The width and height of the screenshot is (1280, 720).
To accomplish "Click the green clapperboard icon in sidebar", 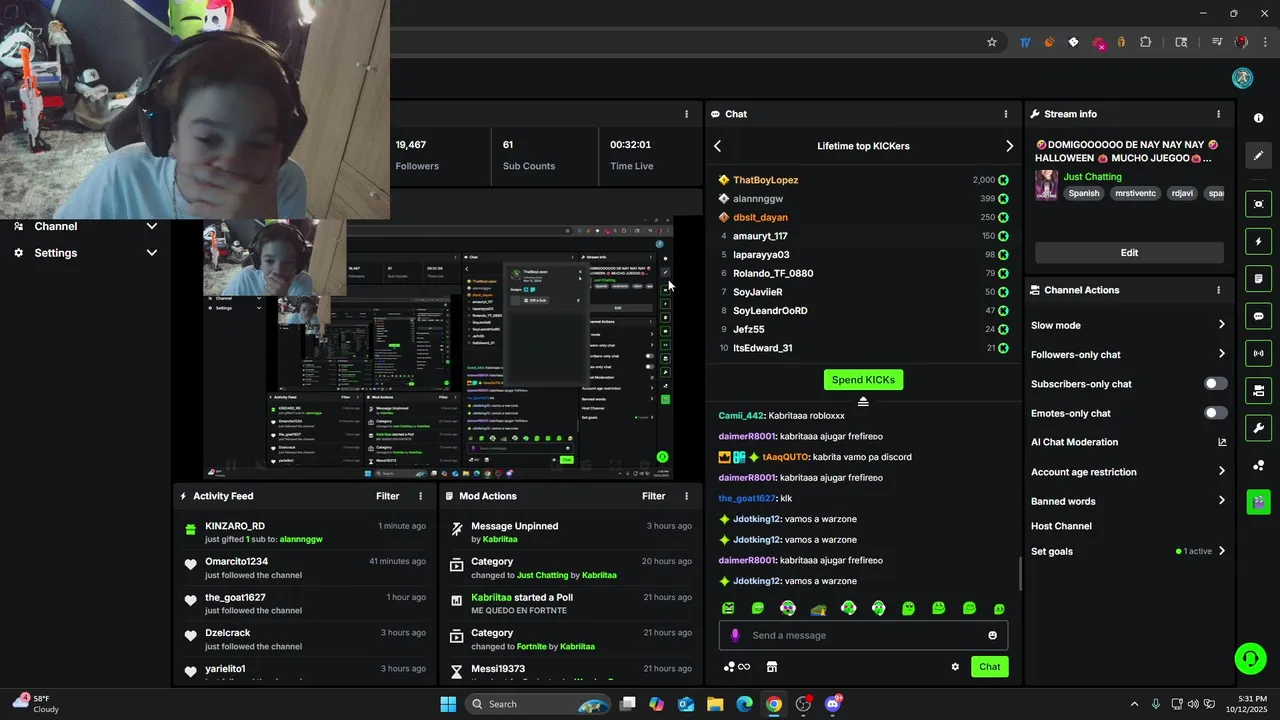I will (x=1258, y=502).
